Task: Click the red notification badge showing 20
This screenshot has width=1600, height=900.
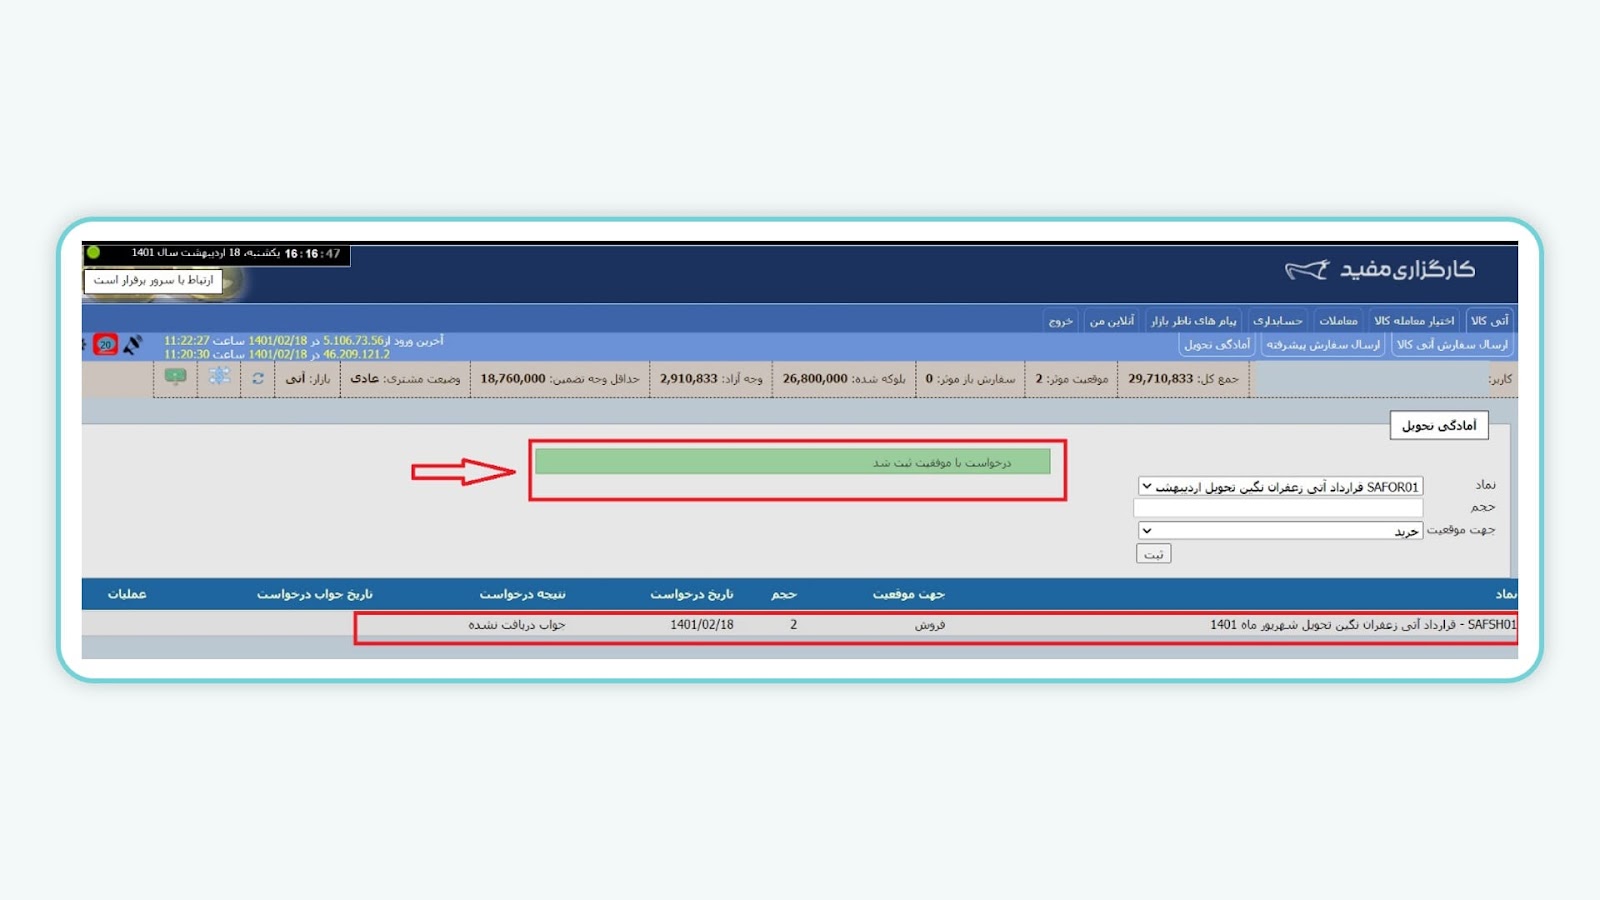Action: (x=105, y=345)
